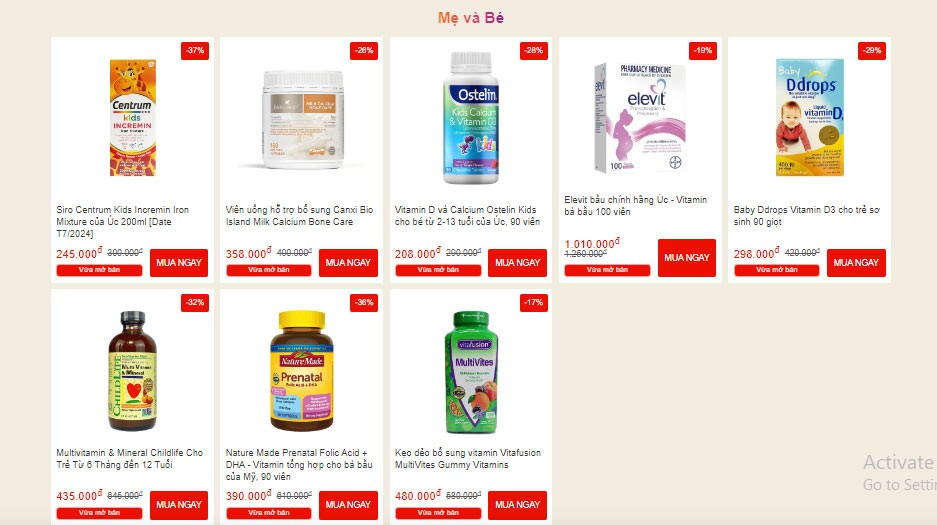Open Elevit bầu chính hãng Úc title
The width and height of the screenshot is (937, 525).
[636, 205]
